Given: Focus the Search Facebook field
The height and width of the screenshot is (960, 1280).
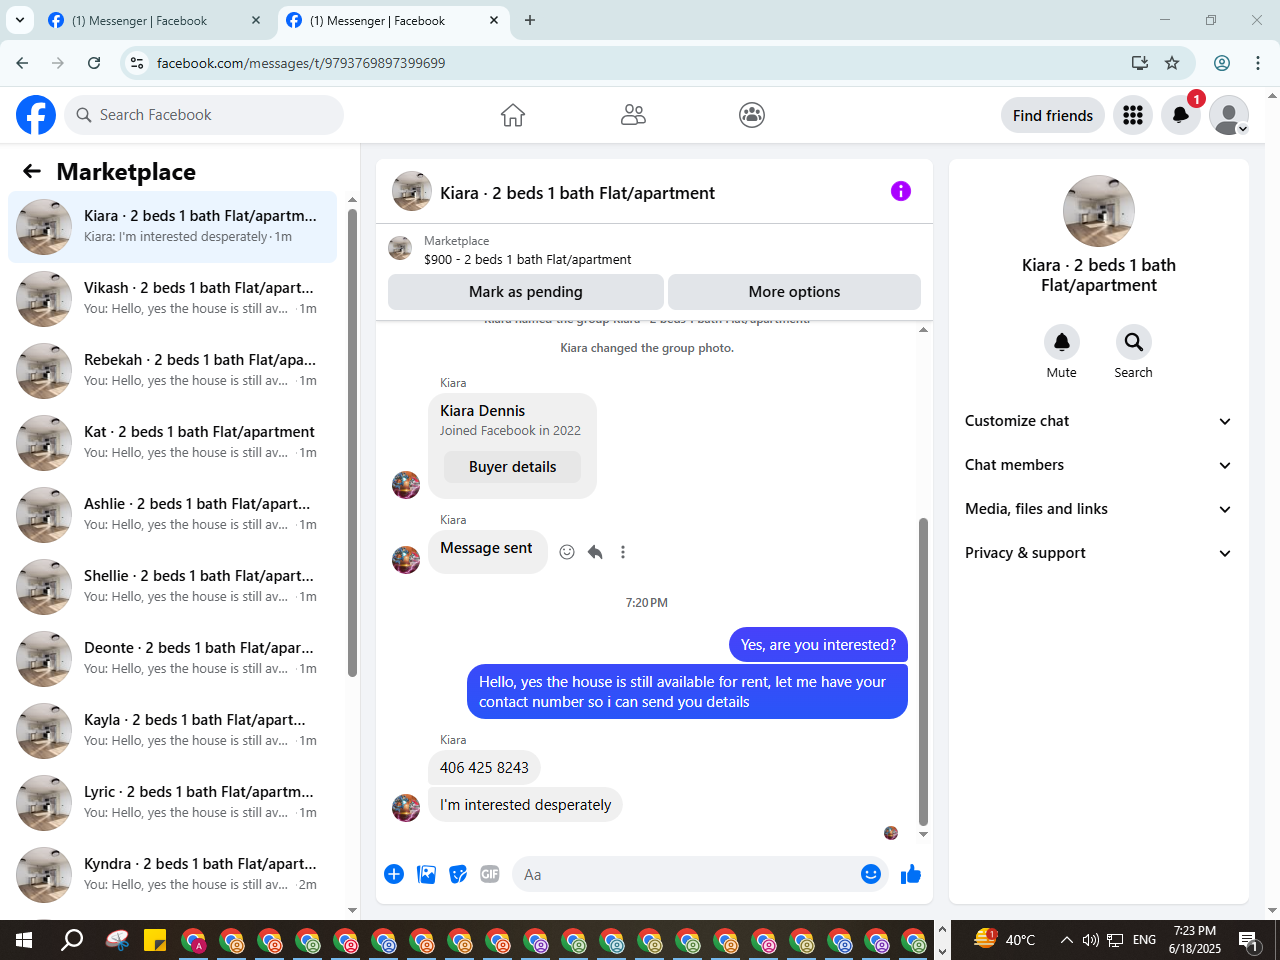Looking at the screenshot, I should pyautogui.click(x=204, y=115).
